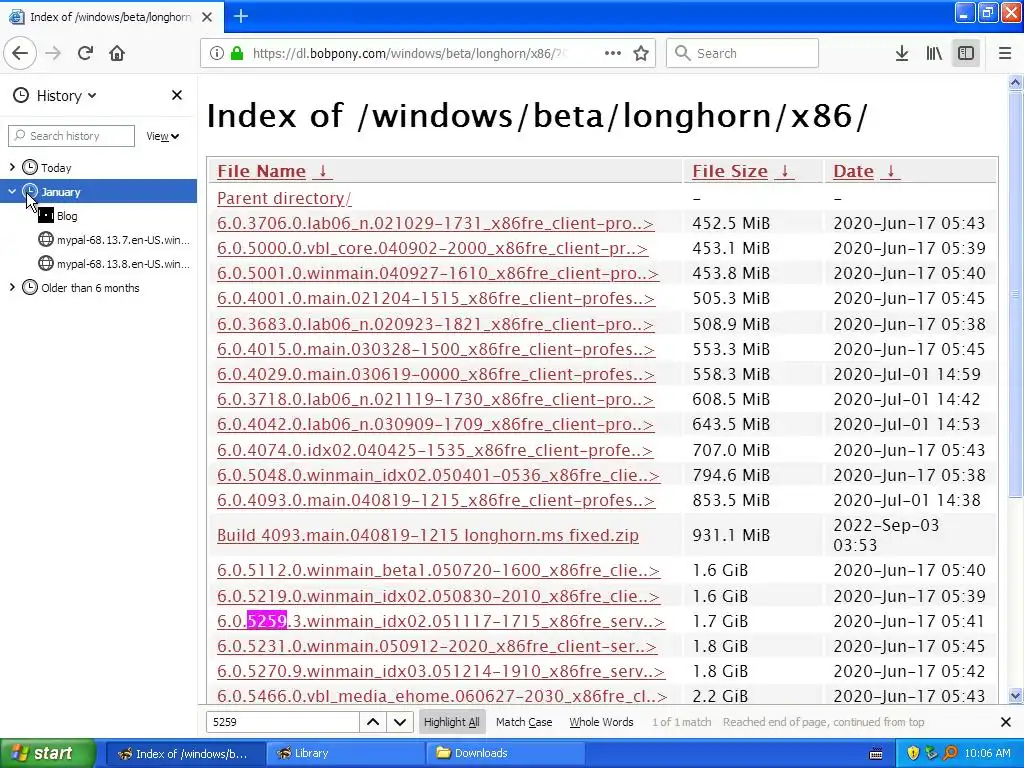
Task: Collapse the January history folder
Action: 12,191
